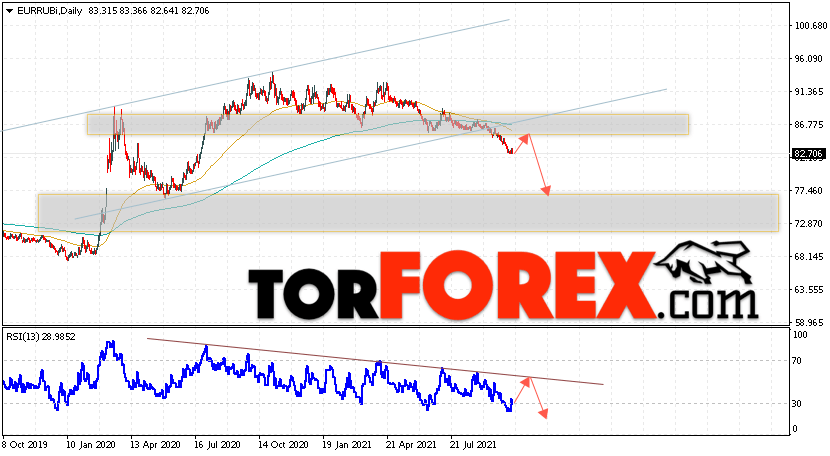Click the 14 Oct 2020 date label
Image resolution: width=830 pixels, height=456 pixels.
[x=283, y=445]
